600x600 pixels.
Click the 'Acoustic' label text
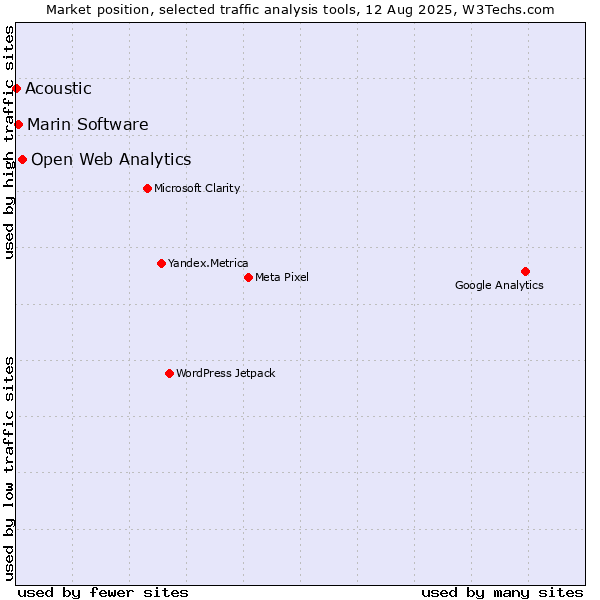click(x=58, y=88)
